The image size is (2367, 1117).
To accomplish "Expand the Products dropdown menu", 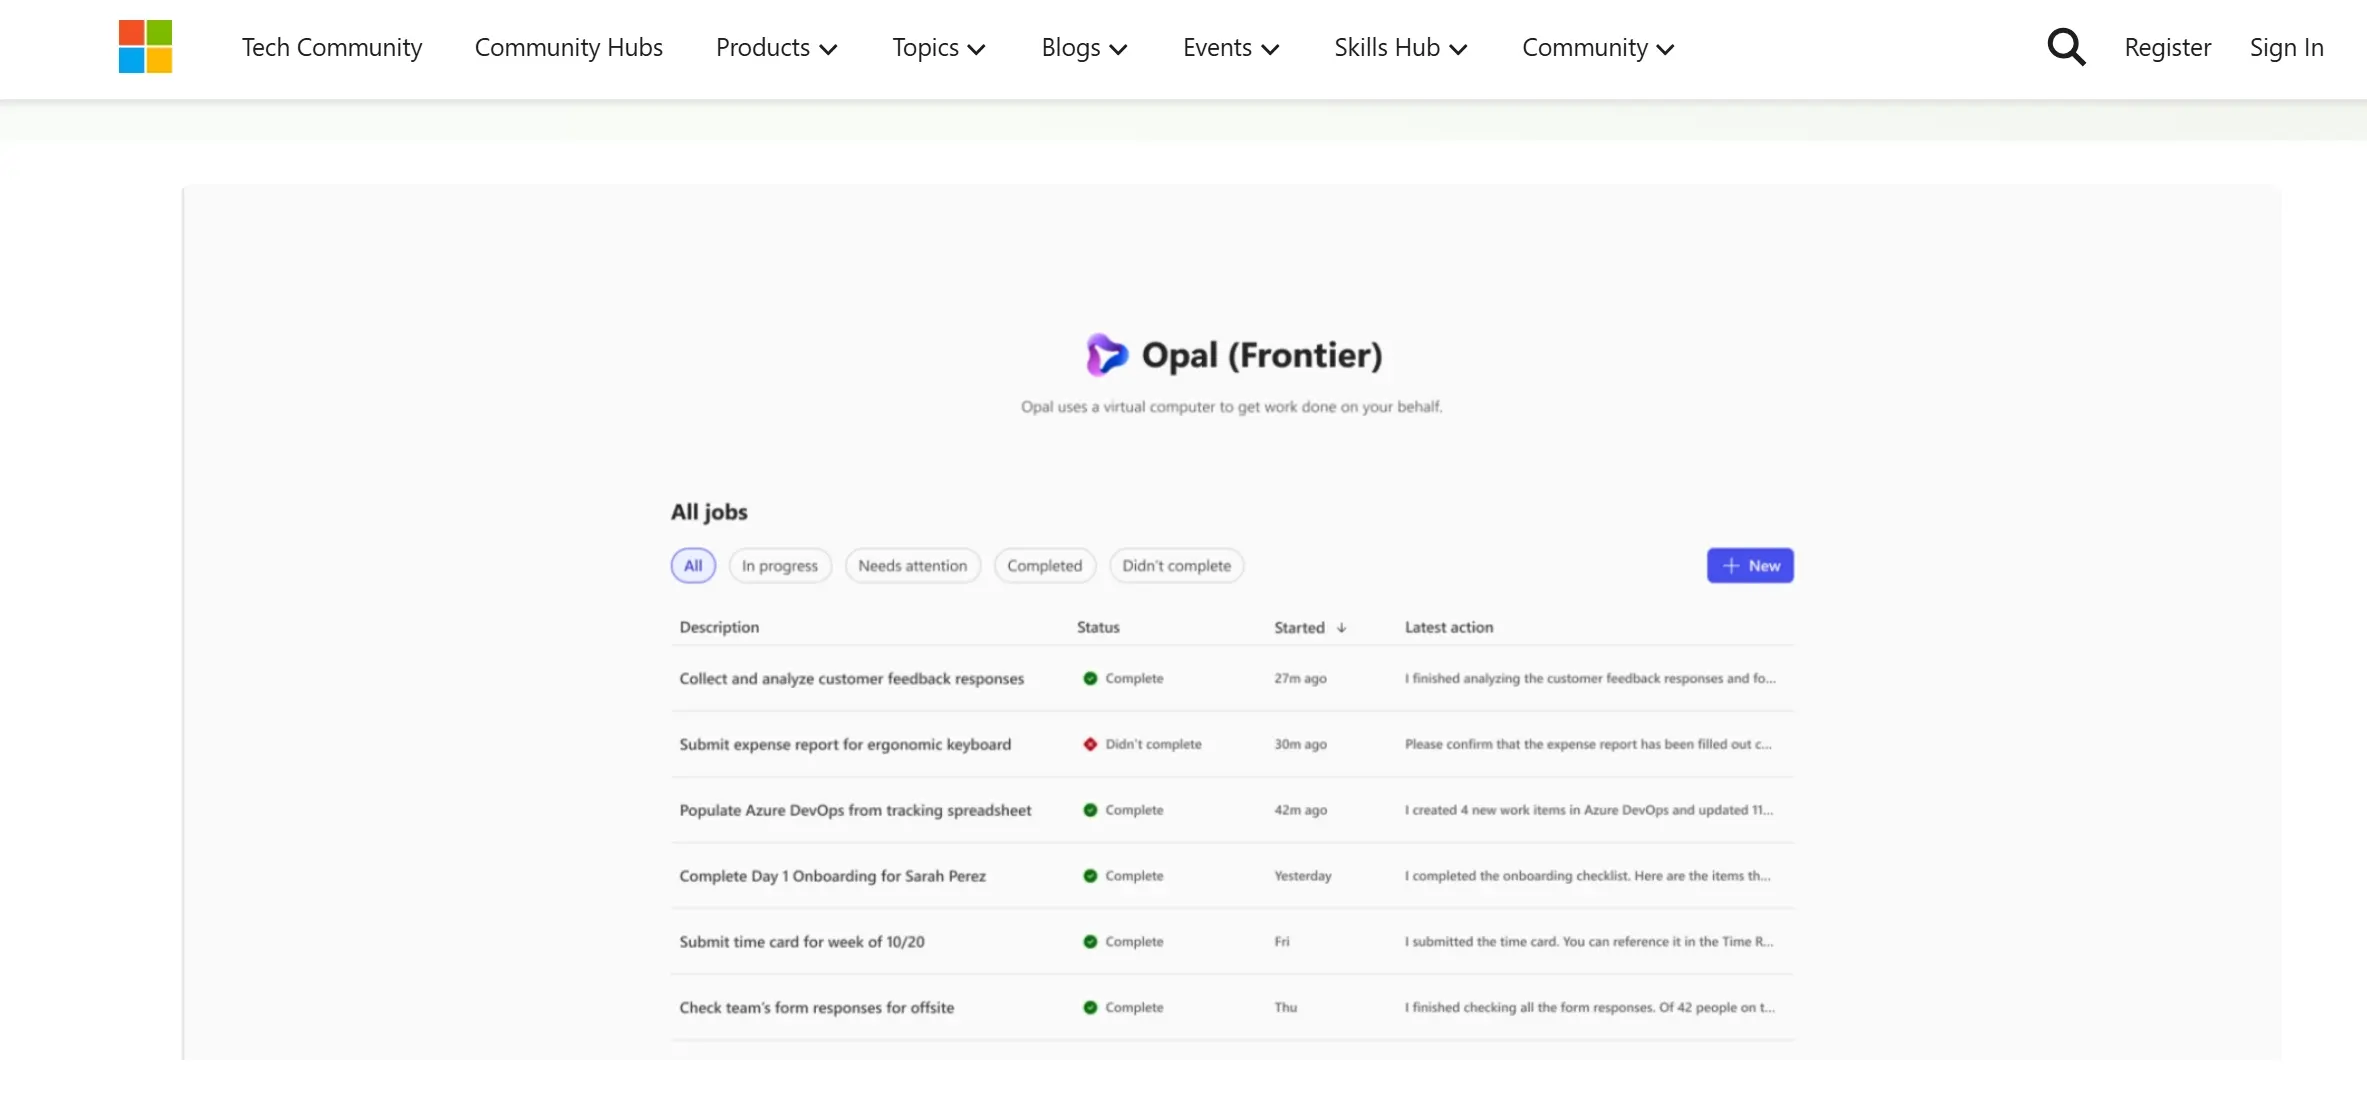I will point(776,48).
